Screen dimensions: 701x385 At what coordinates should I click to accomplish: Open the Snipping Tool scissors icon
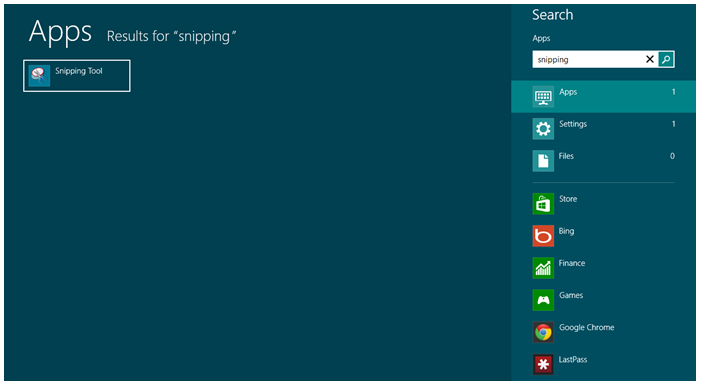tap(39, 76)
